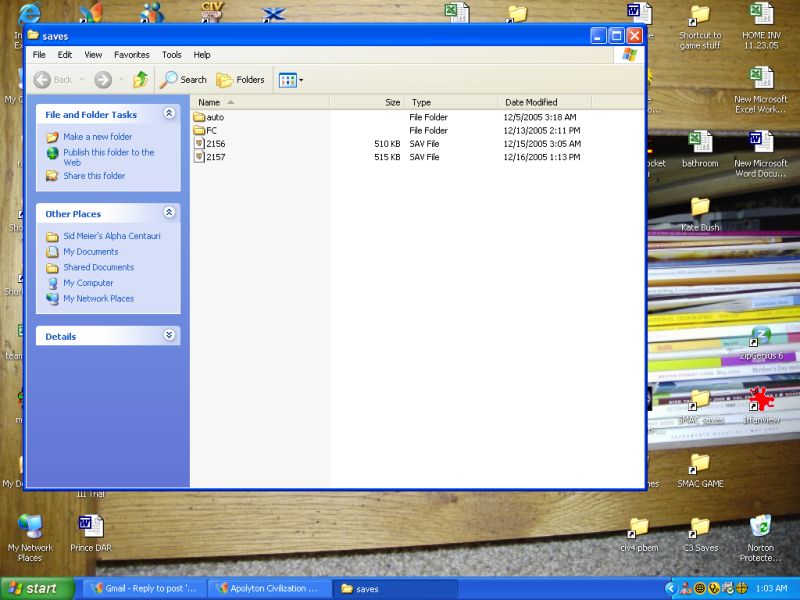Click the Windows Start button
800x600 pixels.
38,588
